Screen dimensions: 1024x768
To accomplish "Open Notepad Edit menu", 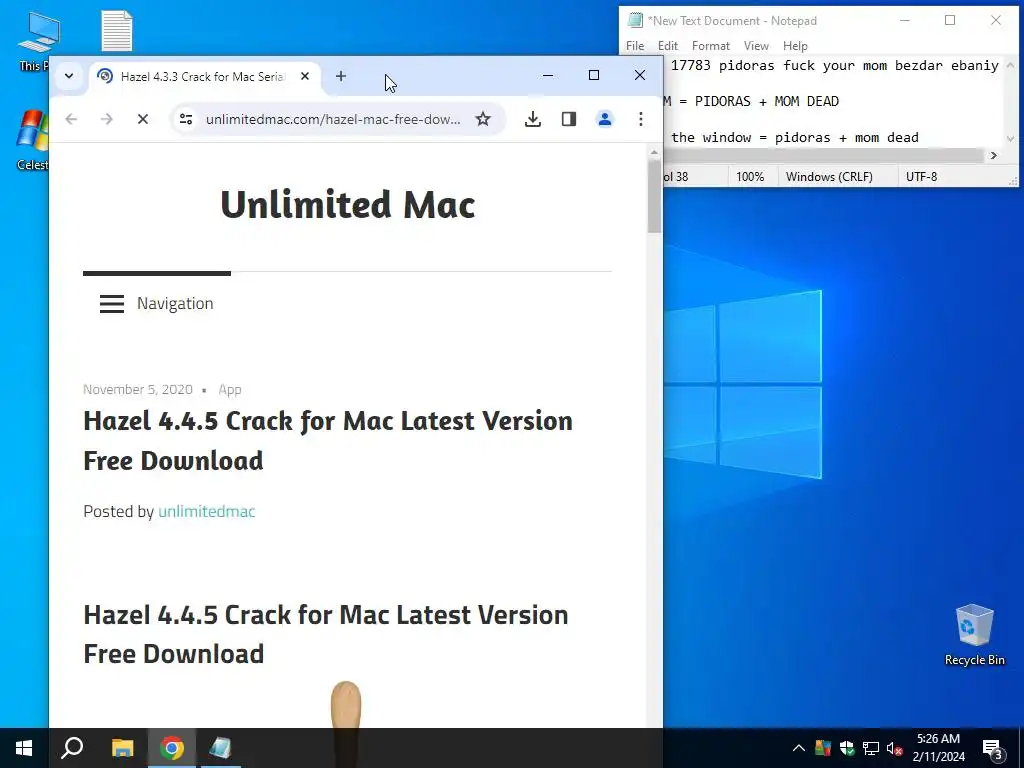I will (x=667, y=46).
